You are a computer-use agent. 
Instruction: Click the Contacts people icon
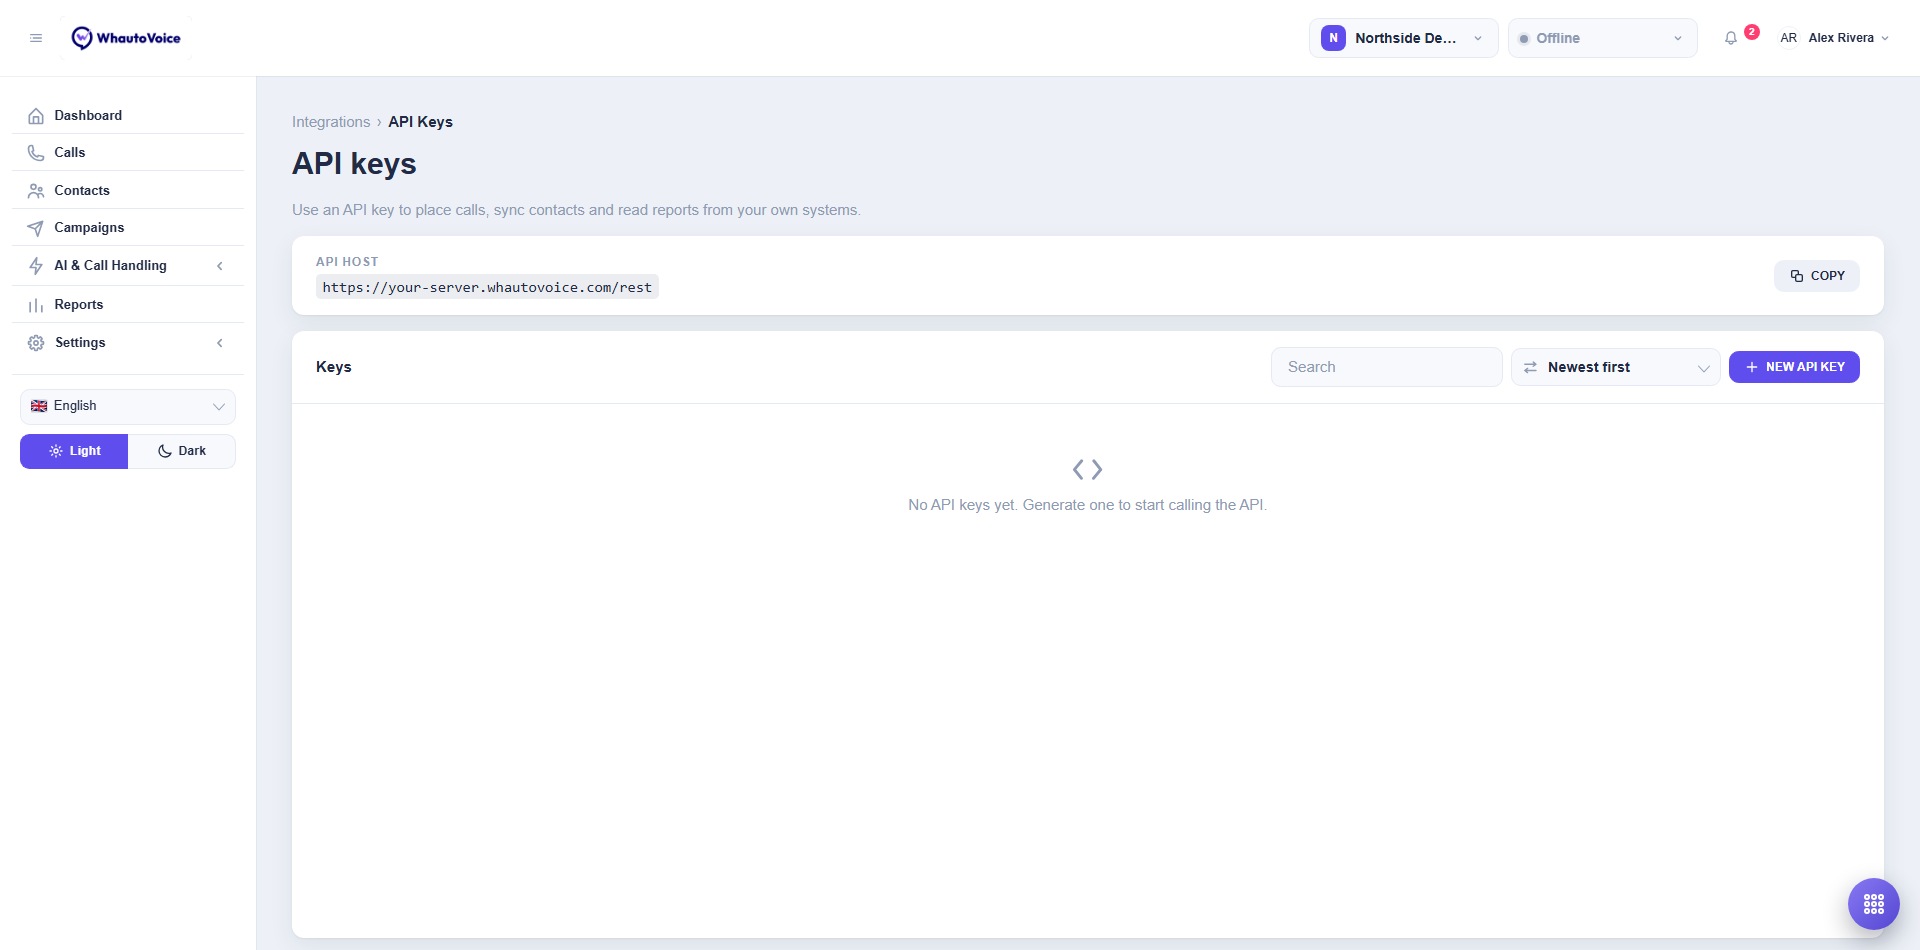click(x=36, y=191)
